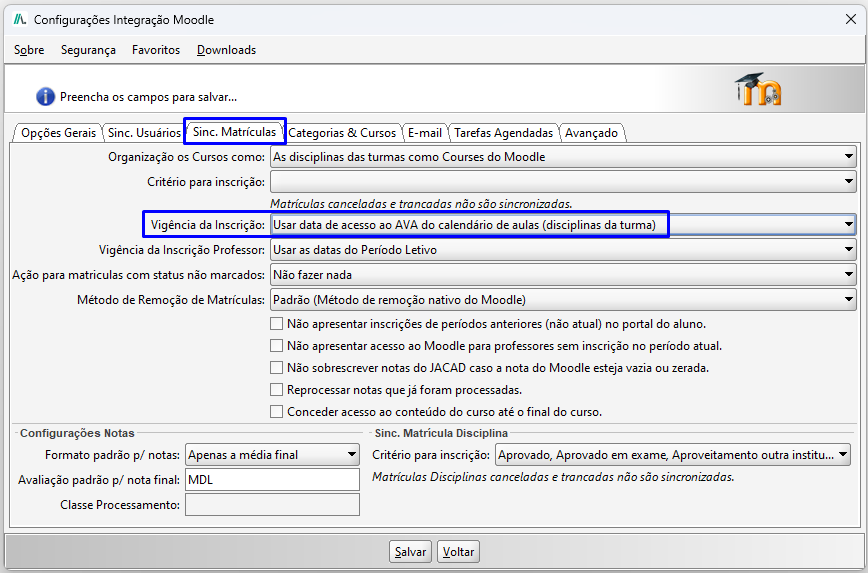Open Formato padrão p/ notas dropdown
Image resolution: width=868 pixels, height=573 pixels.
tap(272, 455)
